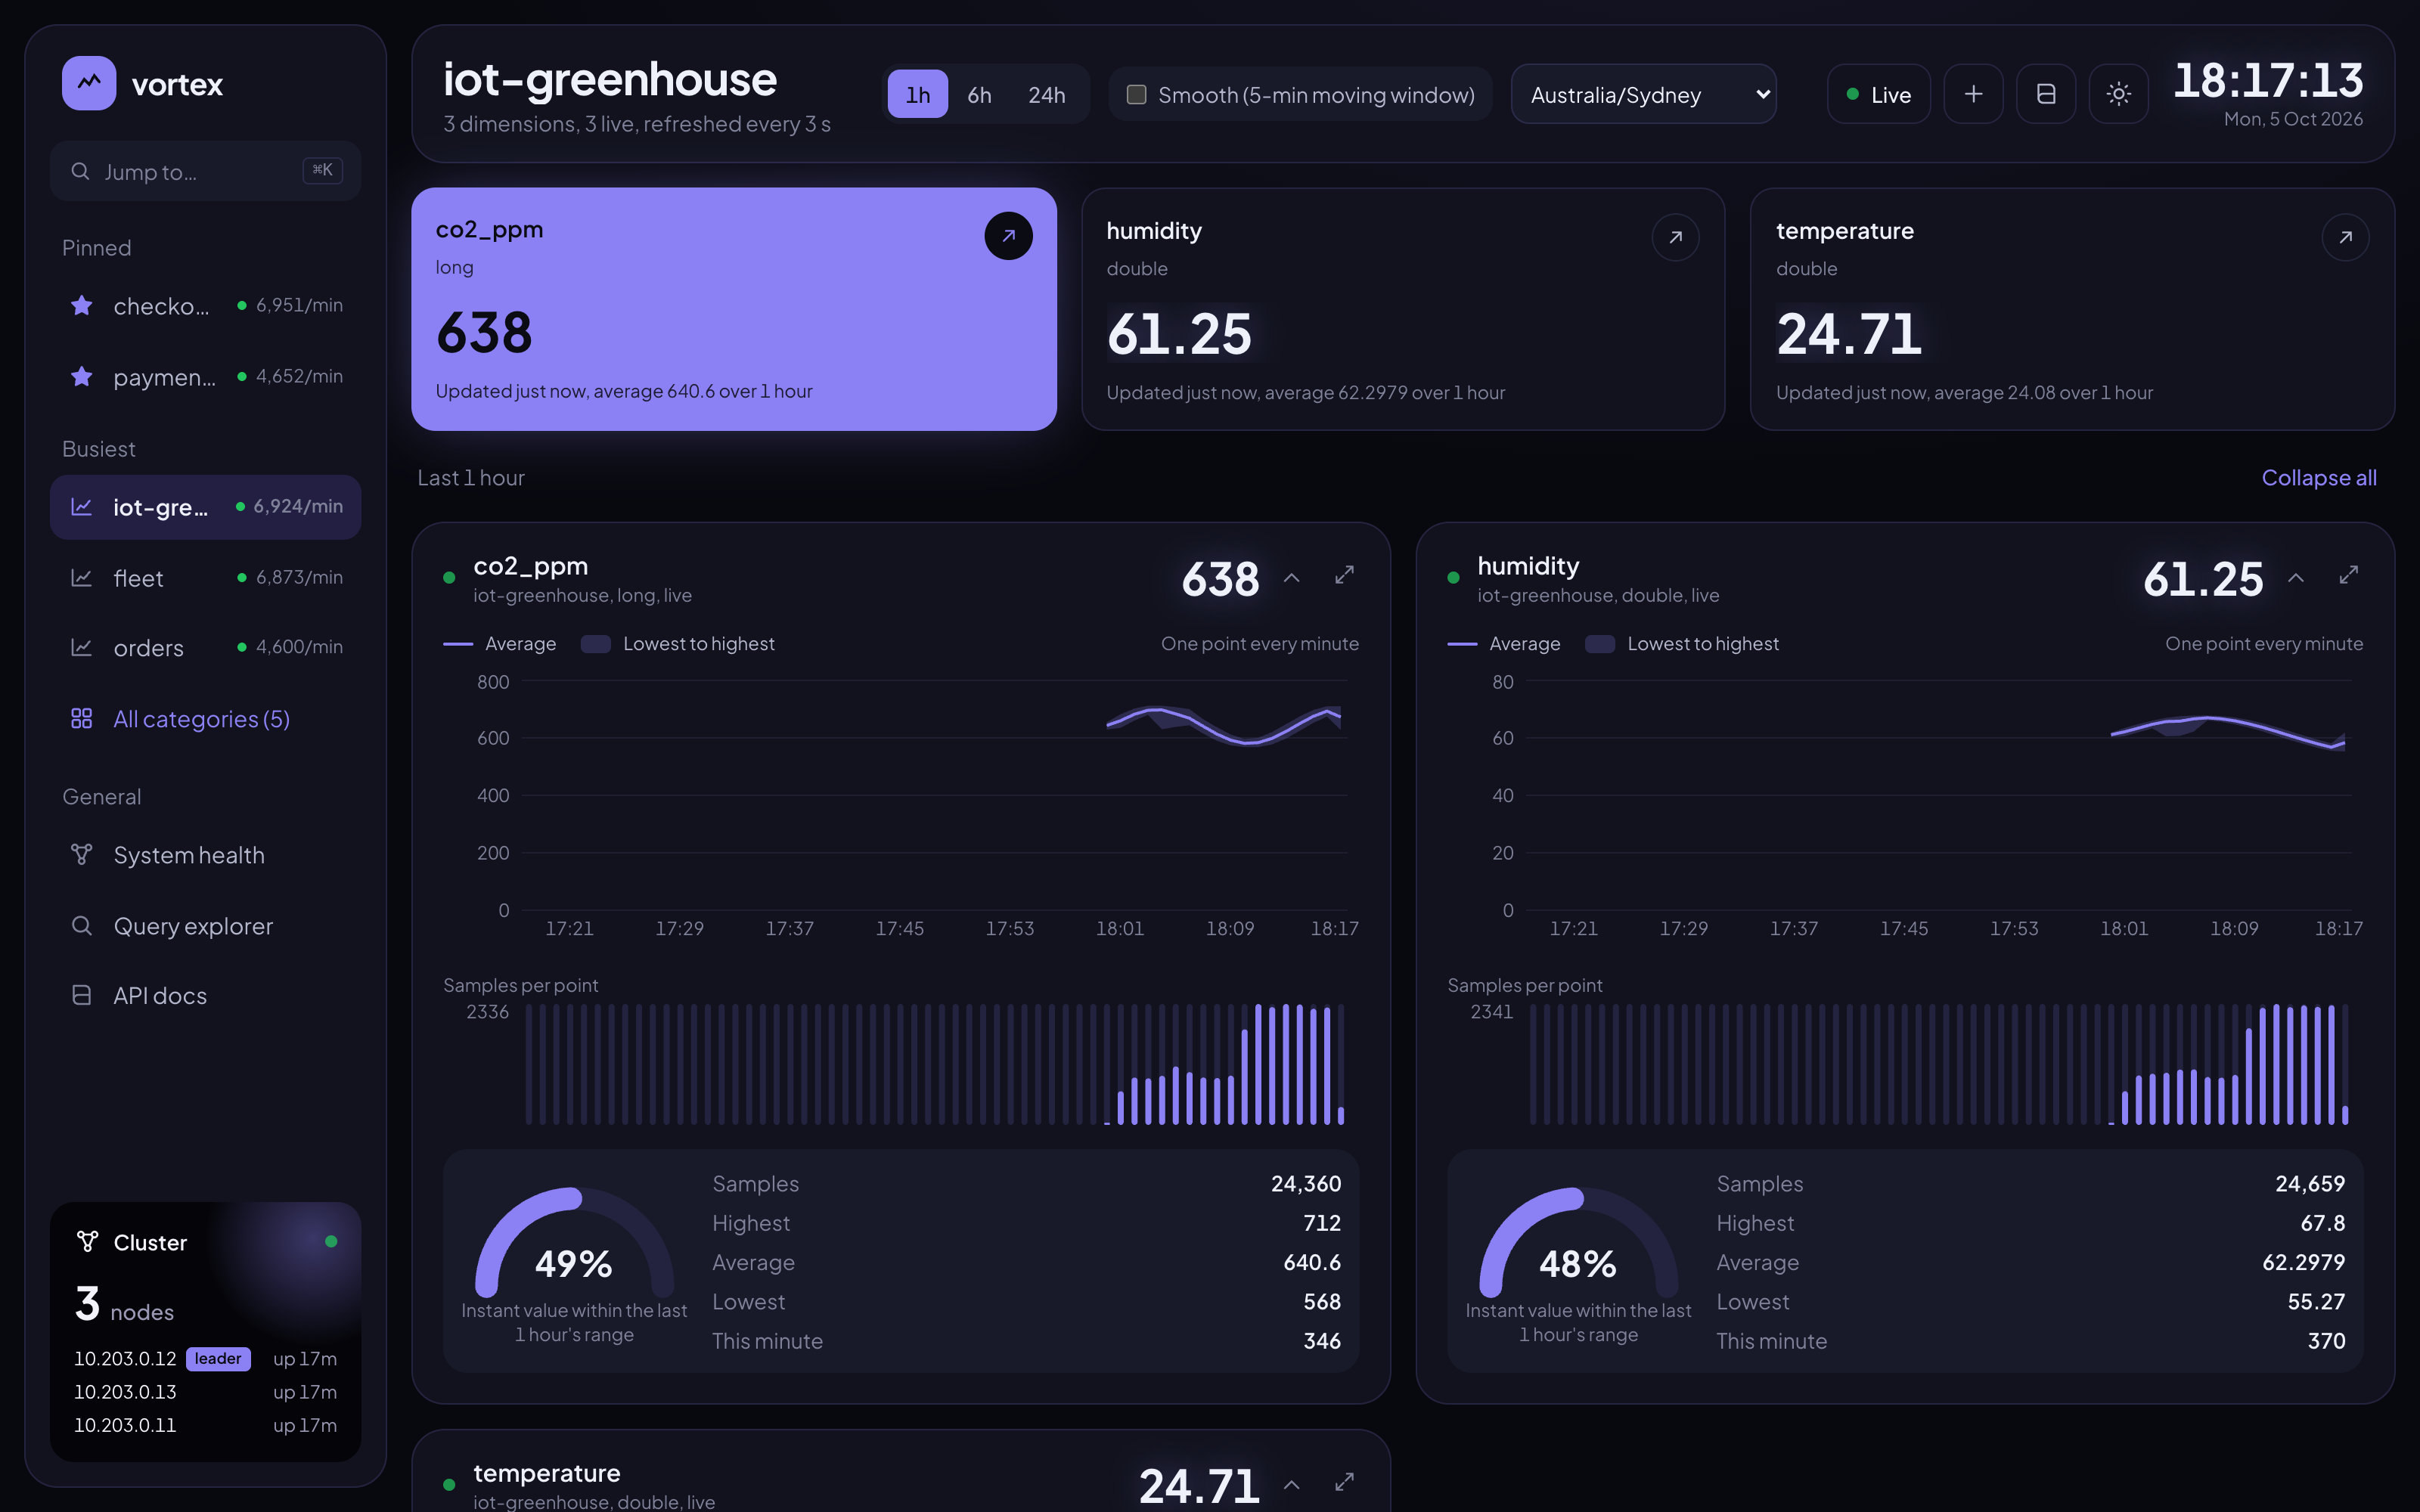Select the 24h time range tab

coord(1046,94)
